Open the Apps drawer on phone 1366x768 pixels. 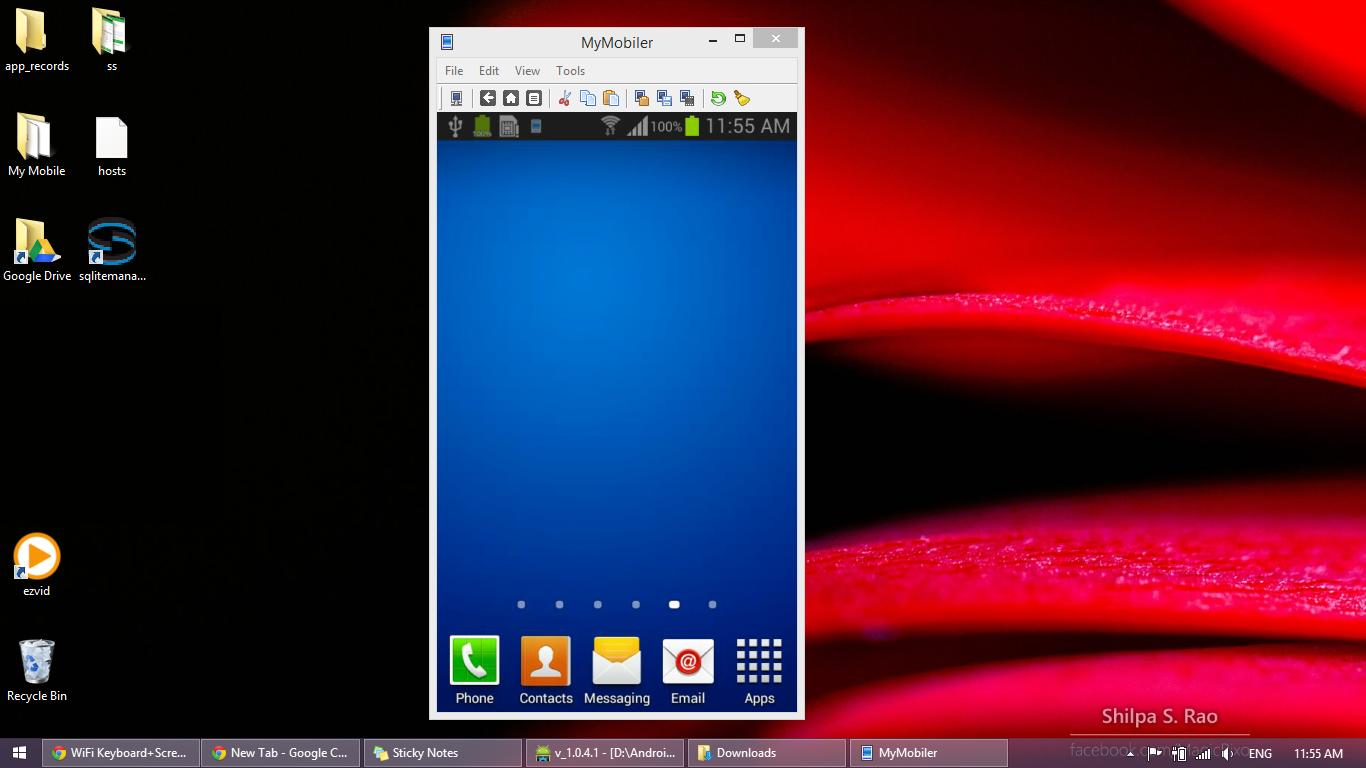[x=759, y=671]
